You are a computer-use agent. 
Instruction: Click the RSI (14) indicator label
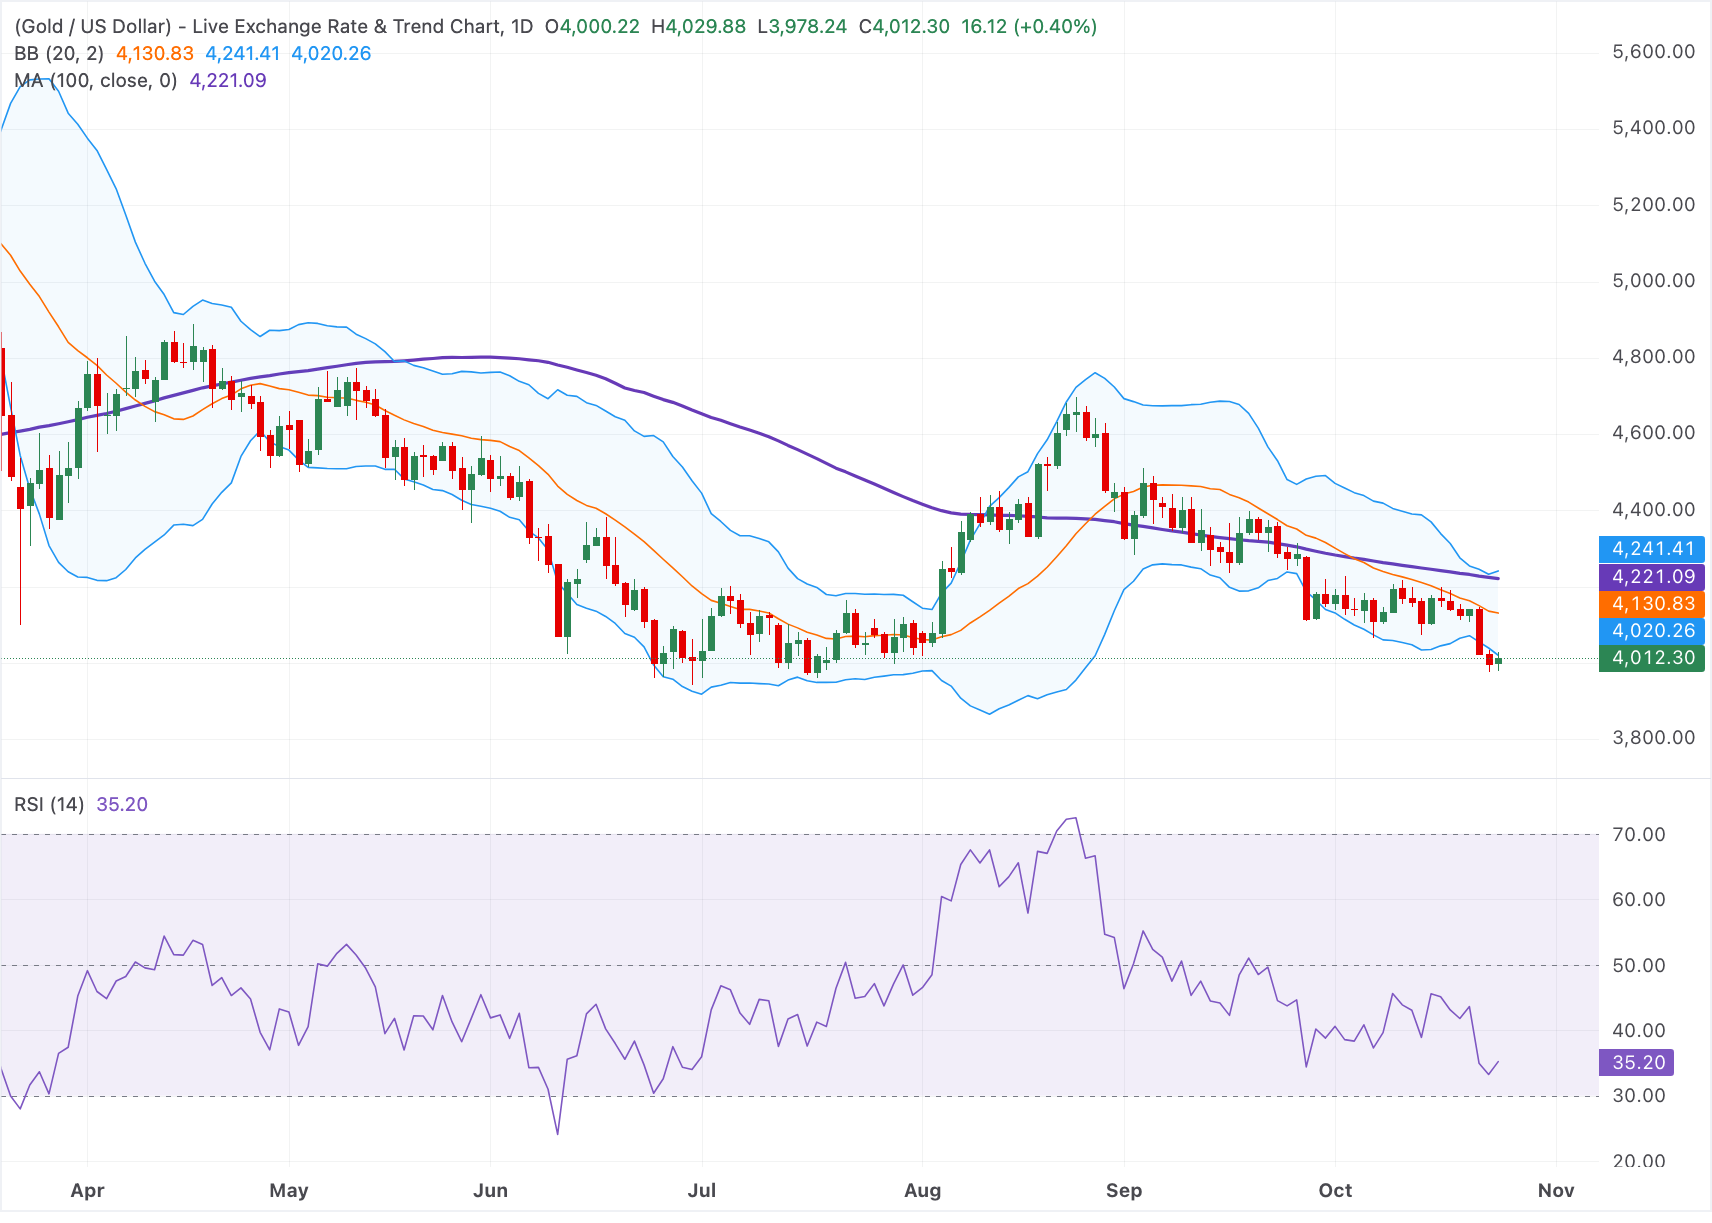[x=49, y=804]
